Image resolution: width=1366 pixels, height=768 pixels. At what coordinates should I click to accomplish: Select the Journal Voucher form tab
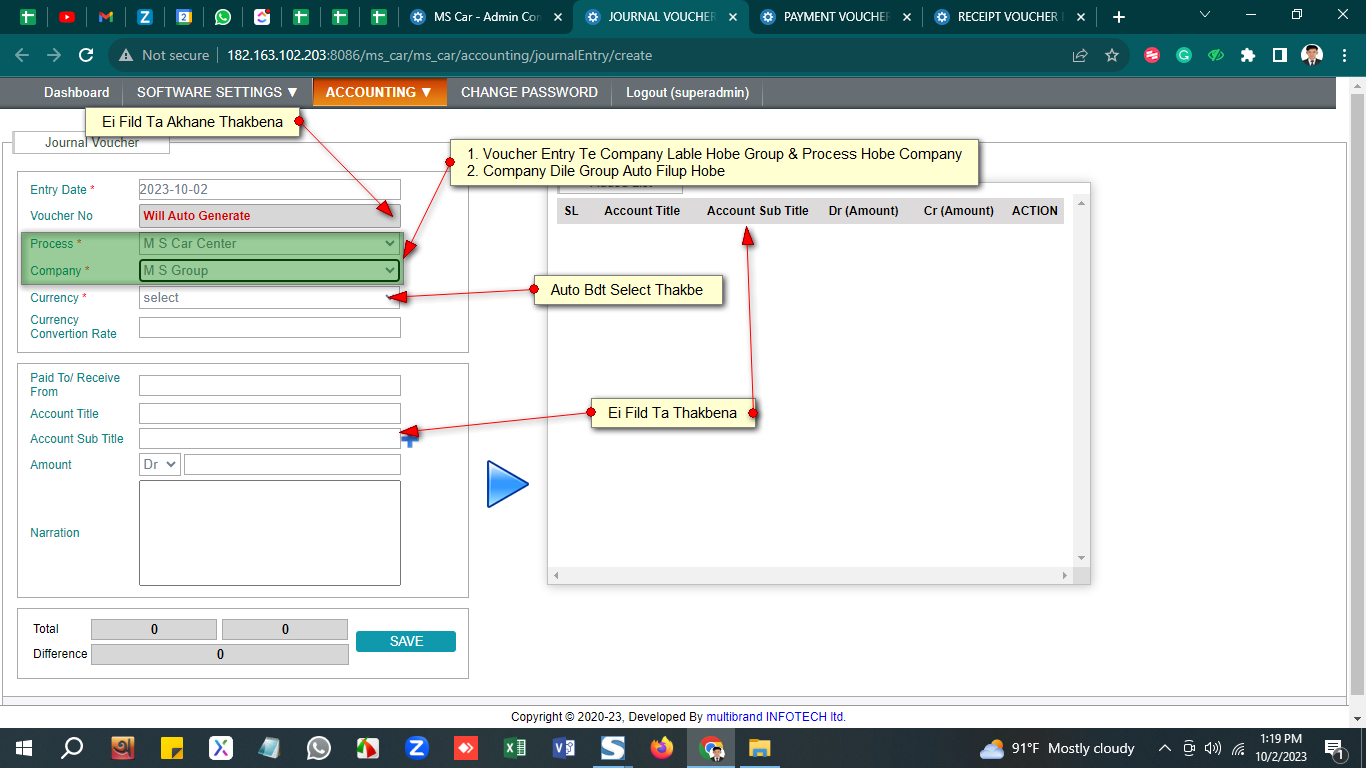[92, 143]
